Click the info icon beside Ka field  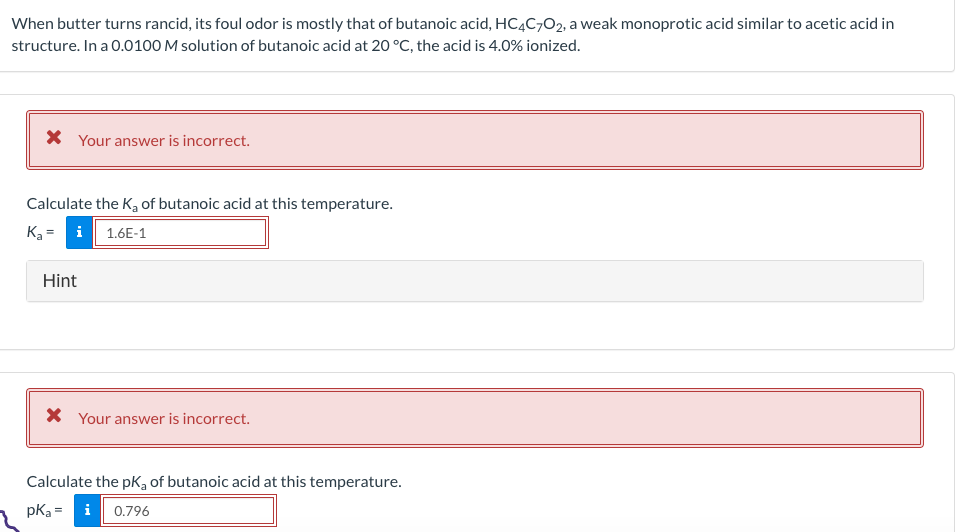click(x=79, y=233)
